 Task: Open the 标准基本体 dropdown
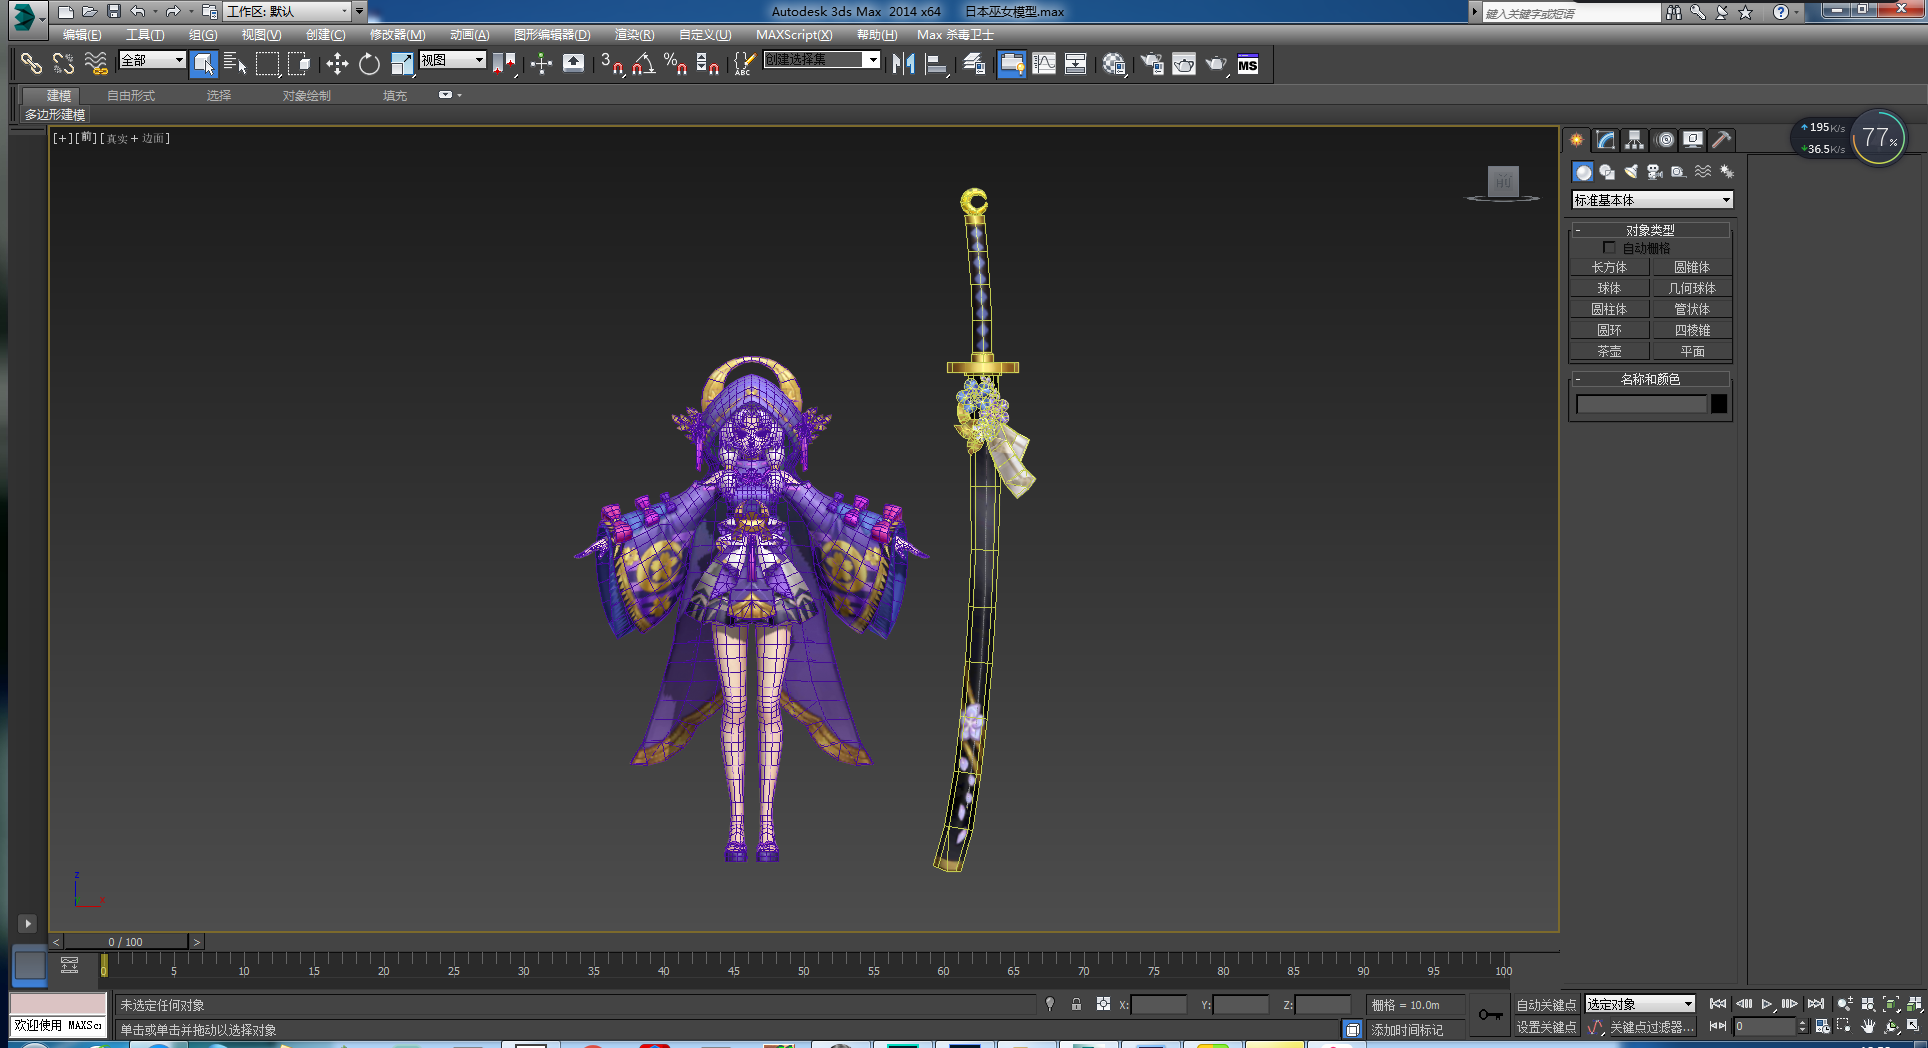(x=1652, y=200)
